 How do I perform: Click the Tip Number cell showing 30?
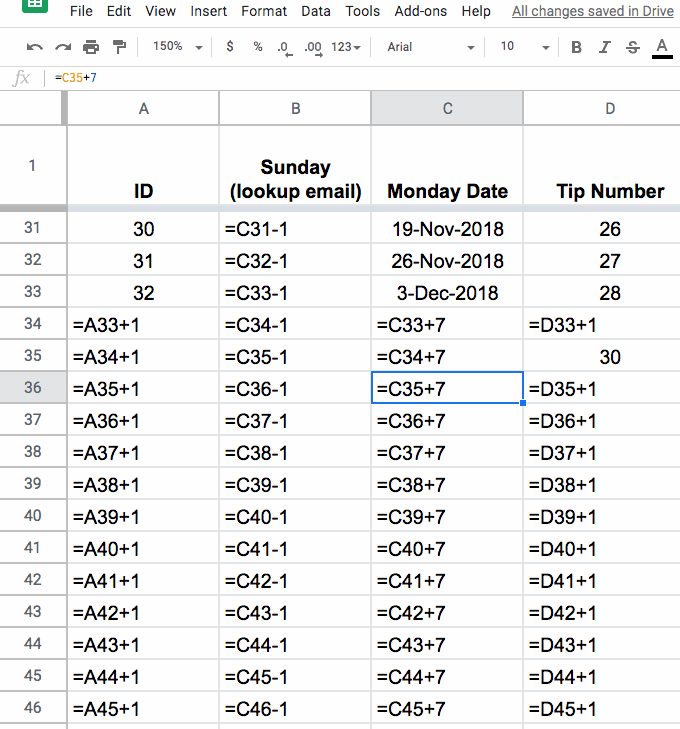coord(602,357)
